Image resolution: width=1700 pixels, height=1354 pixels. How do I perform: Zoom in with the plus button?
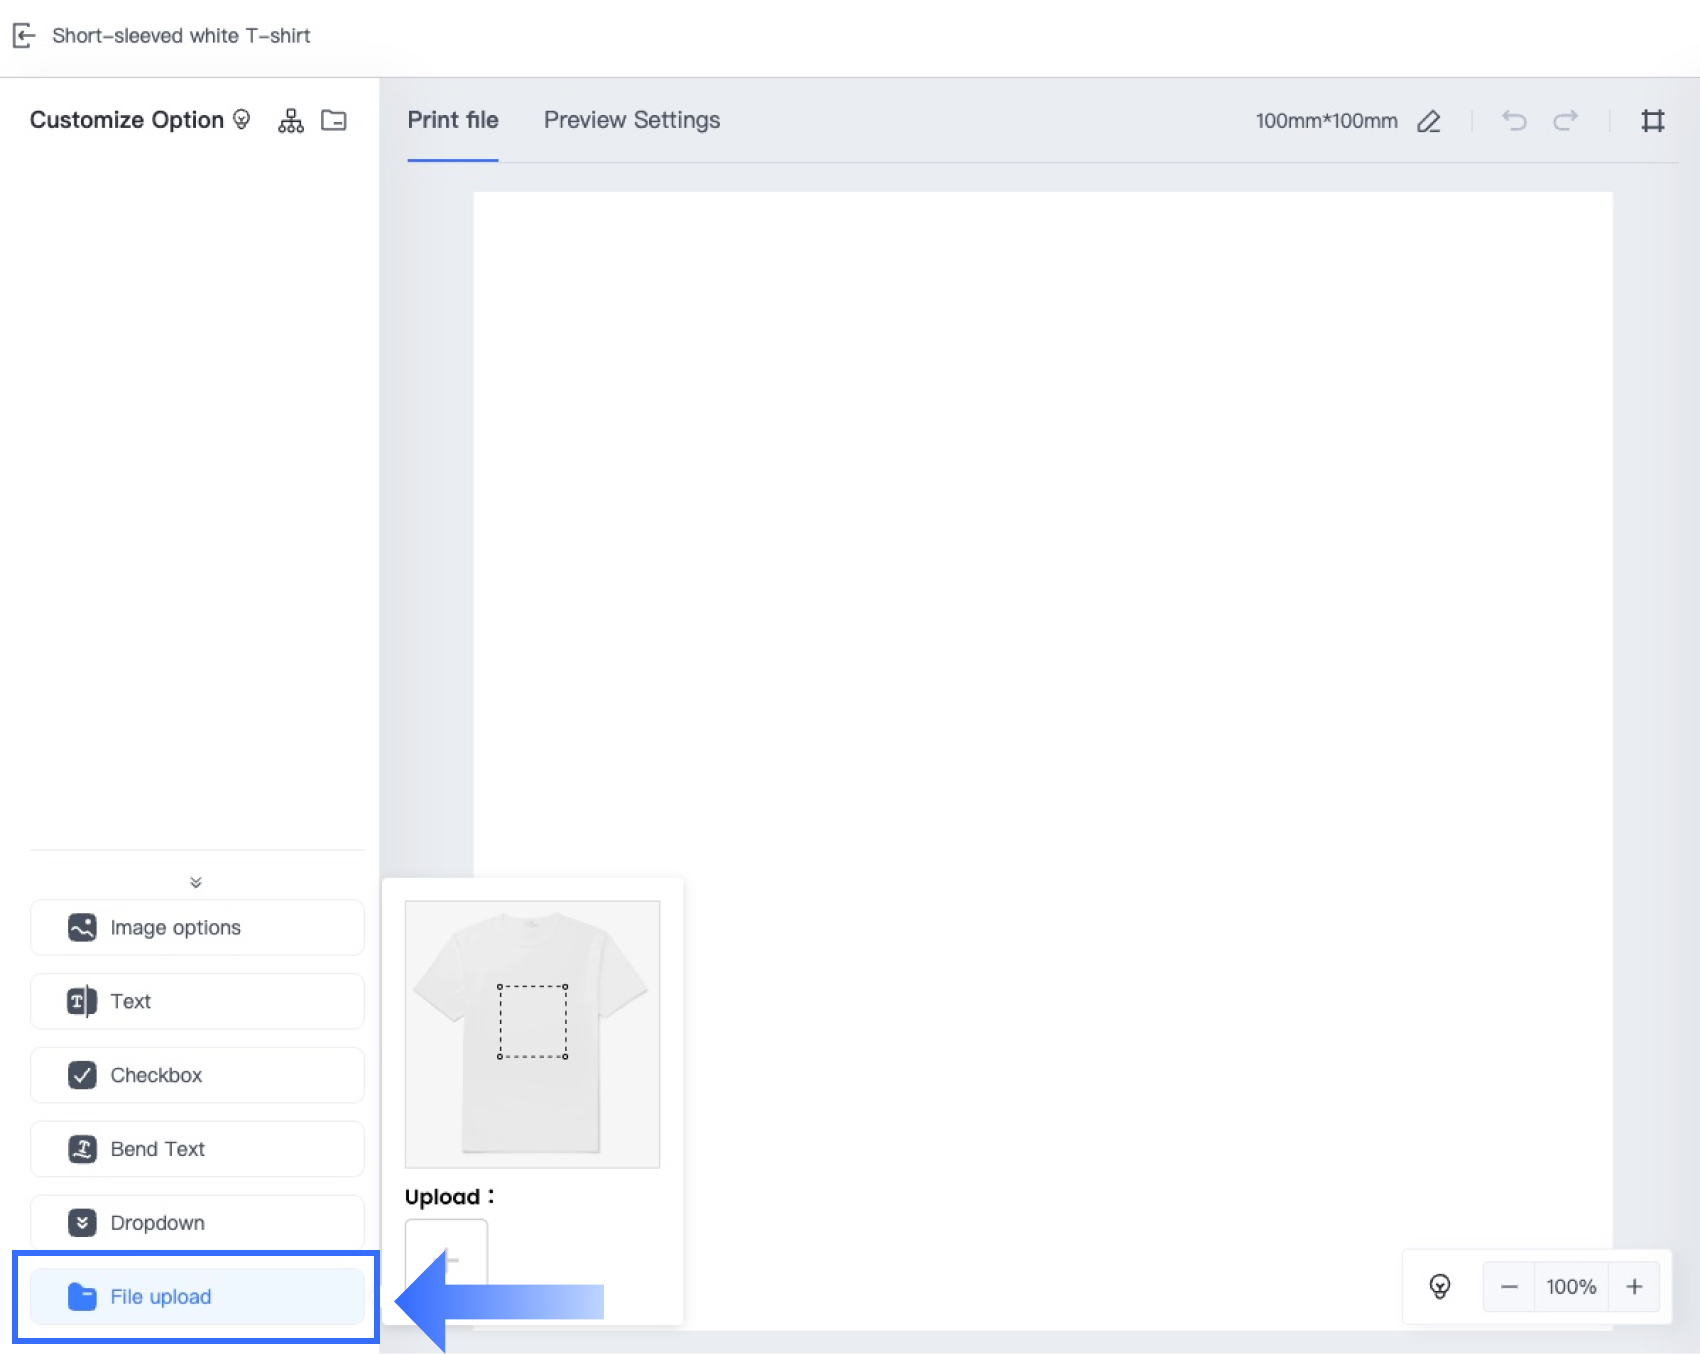tap(1634, 1287)
